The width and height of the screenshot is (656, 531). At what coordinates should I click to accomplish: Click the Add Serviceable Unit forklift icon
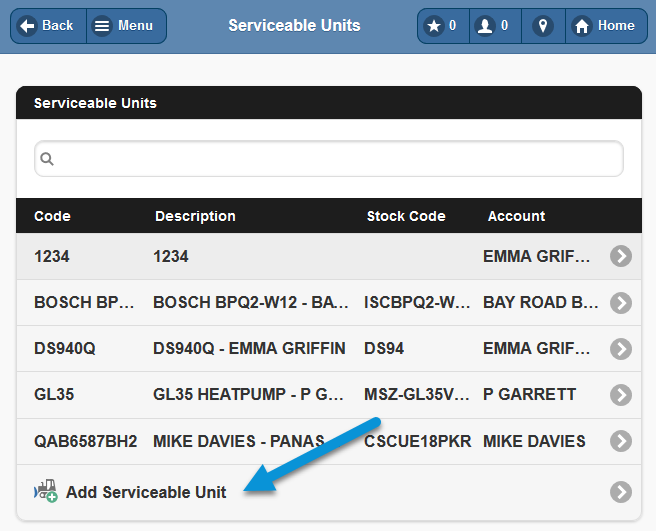46,491
